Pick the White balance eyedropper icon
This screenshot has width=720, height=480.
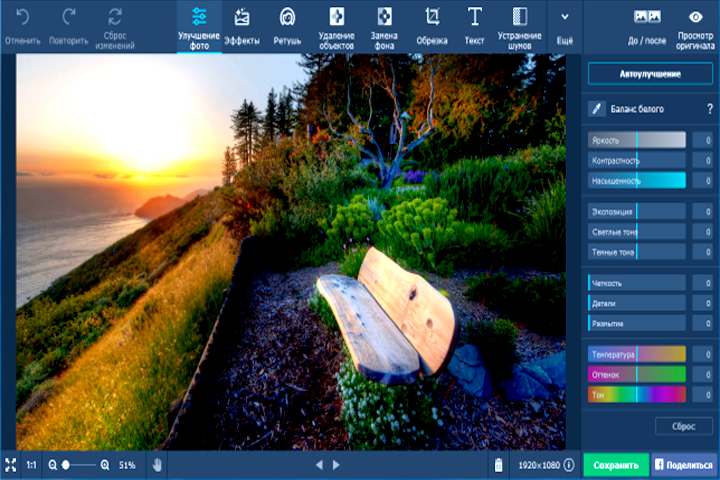tap(597, 108)
